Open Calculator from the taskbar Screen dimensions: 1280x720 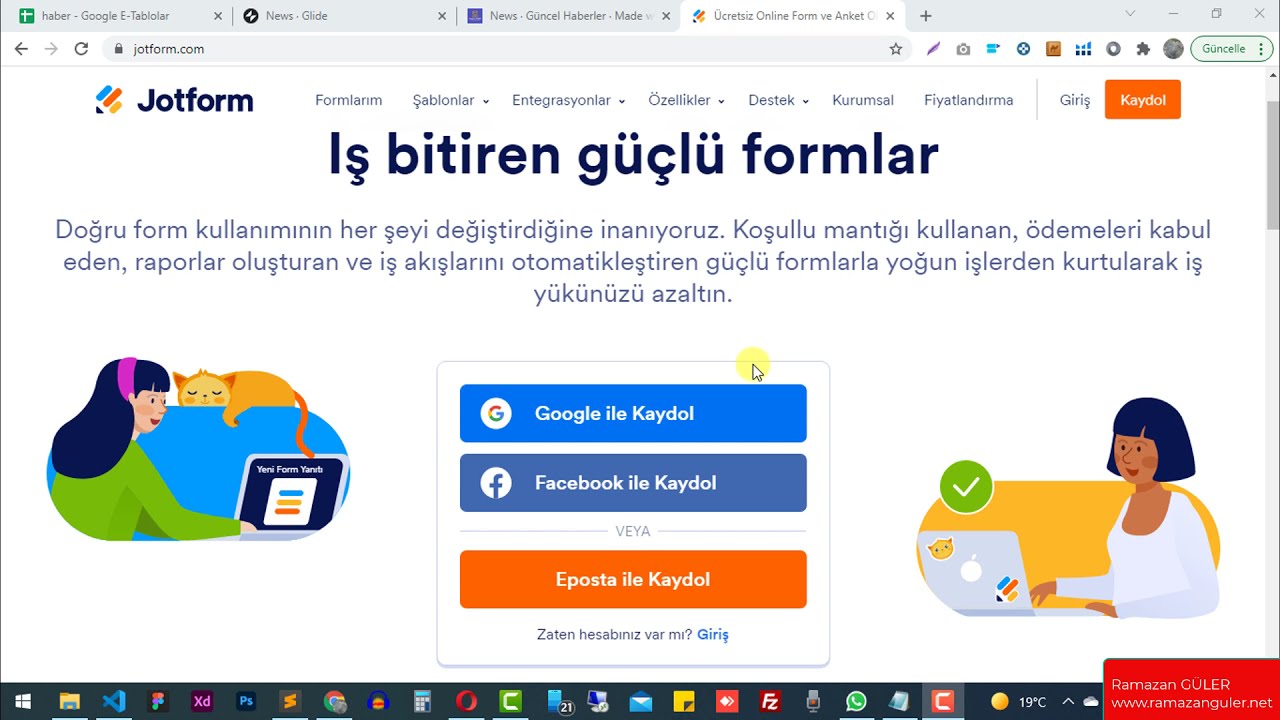click(x=422, y=701)
